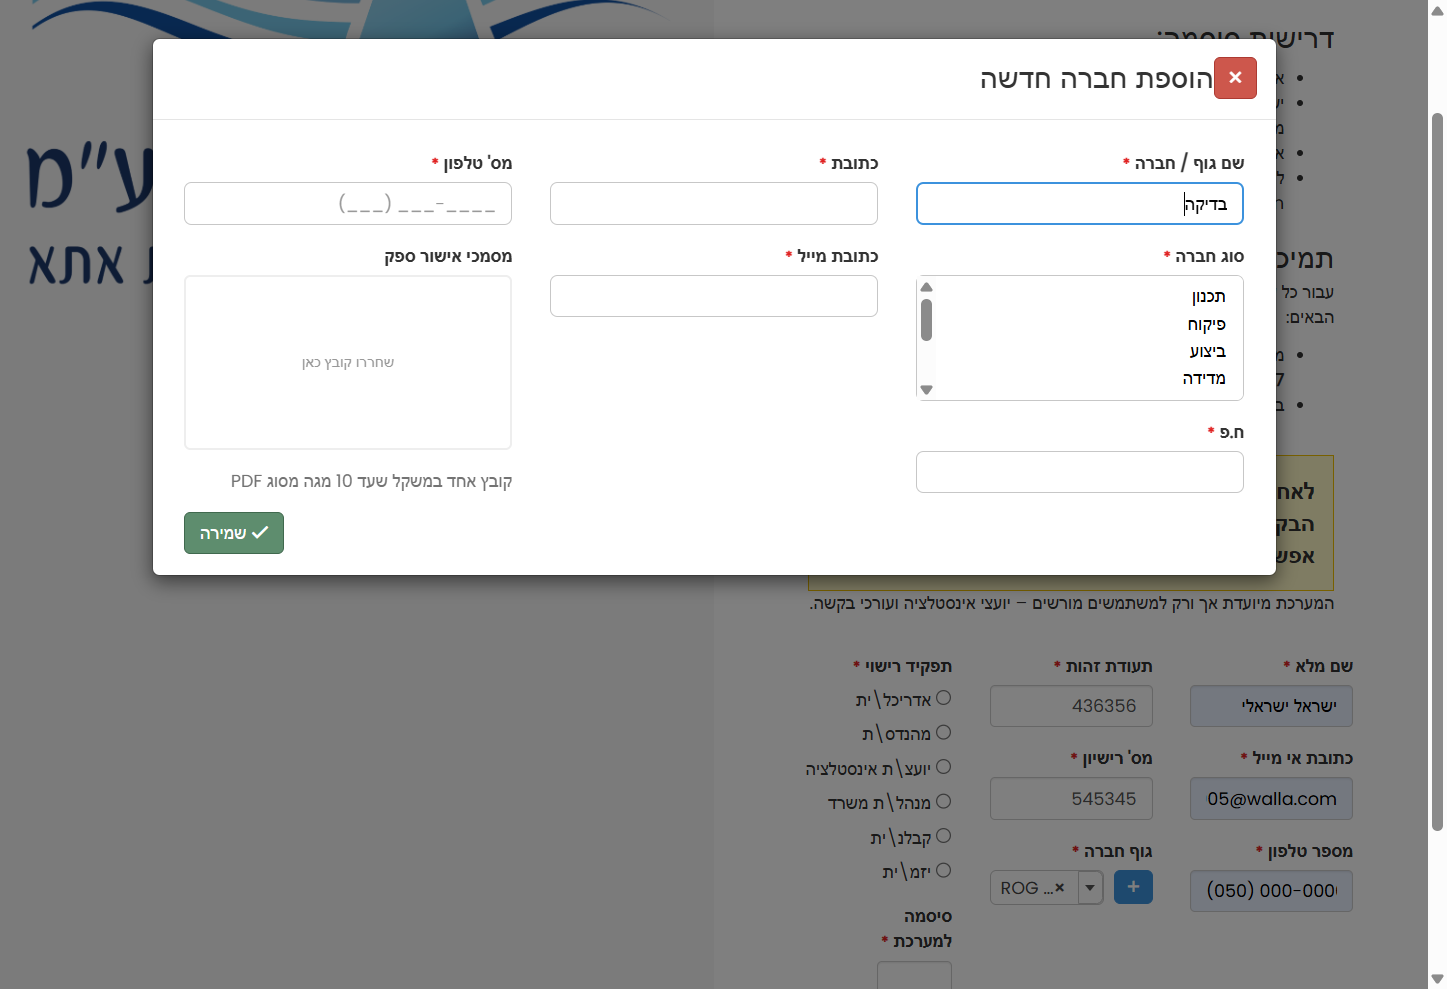The image size is (1447, 989).
Task: Clear the ROG company selection with ×
Action: pos(1060,888)
